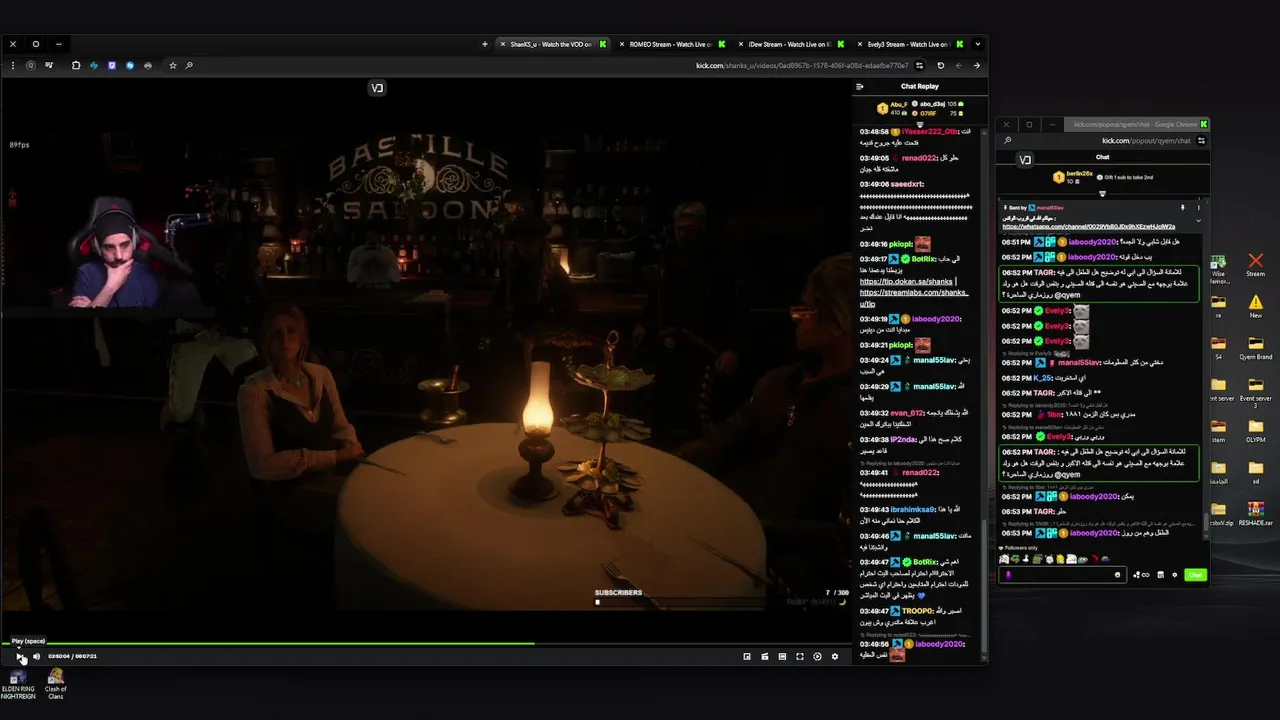Switch to the ROMEO Stream tab

click(670, 44)
